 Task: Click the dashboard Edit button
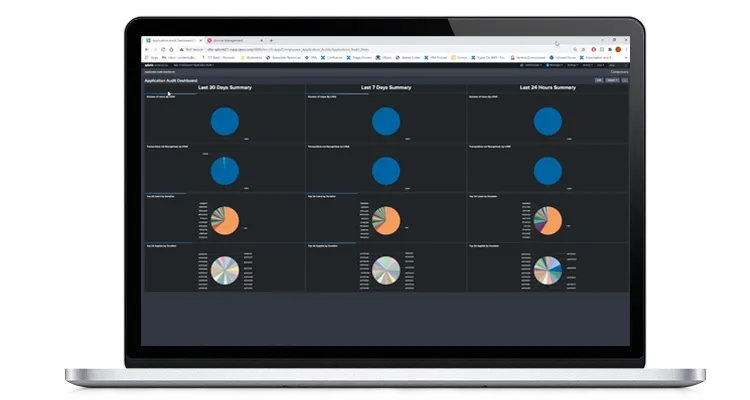pyautogui.click(x=599, y=80)
